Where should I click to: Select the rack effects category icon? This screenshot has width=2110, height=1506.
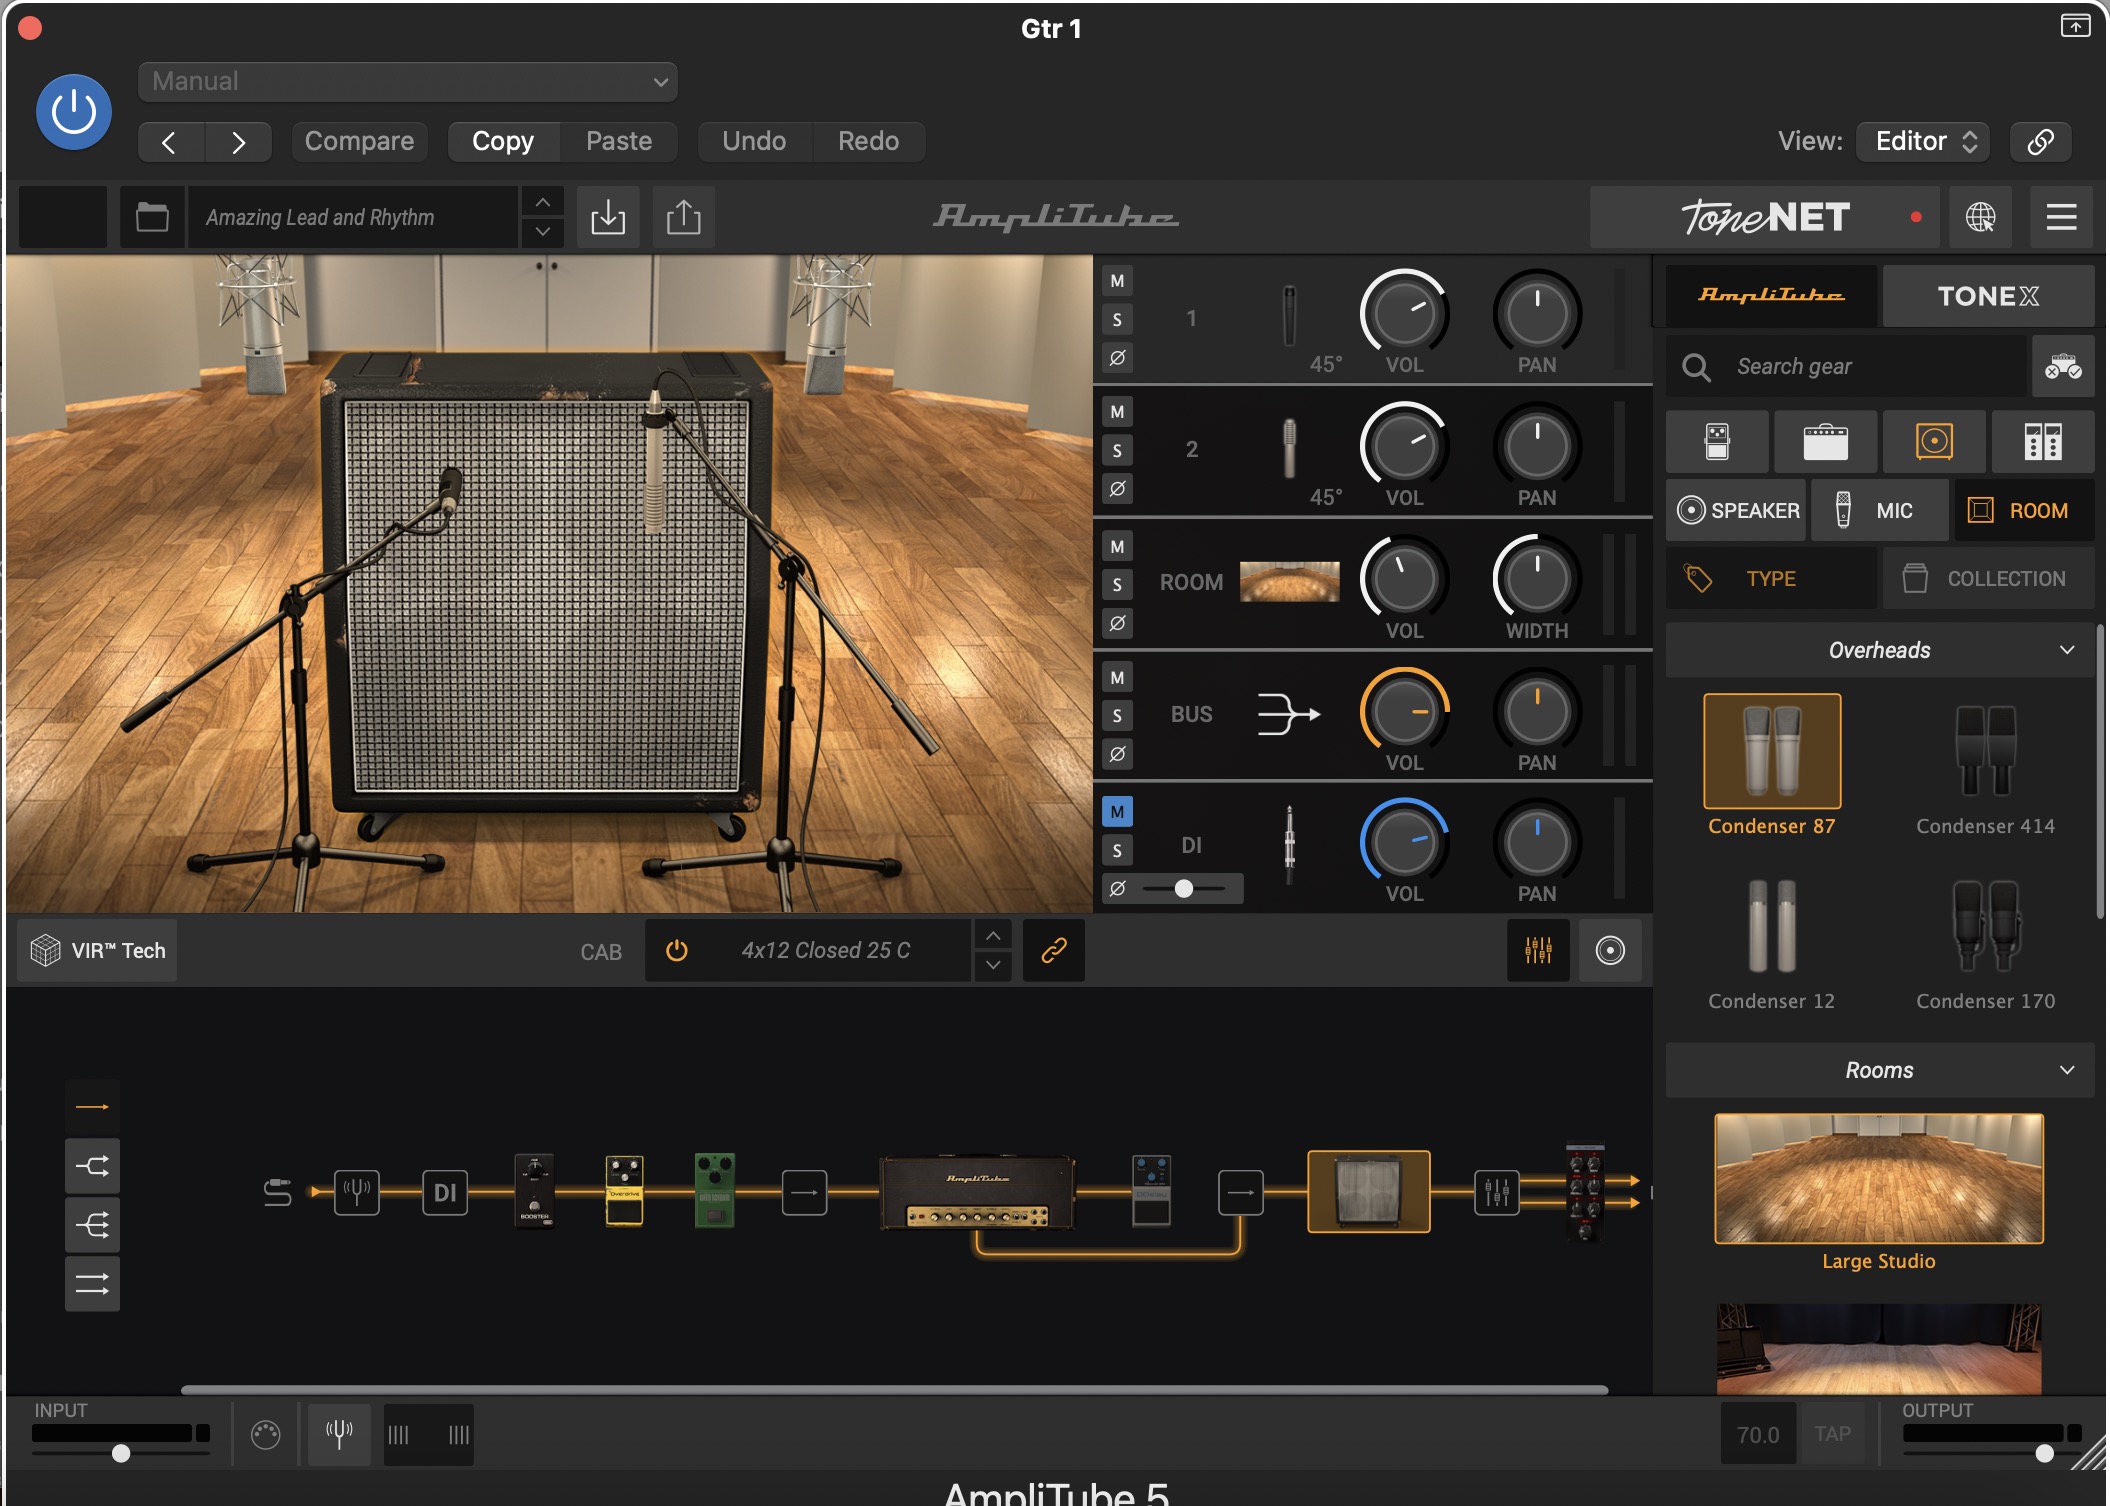[2043, 441]
